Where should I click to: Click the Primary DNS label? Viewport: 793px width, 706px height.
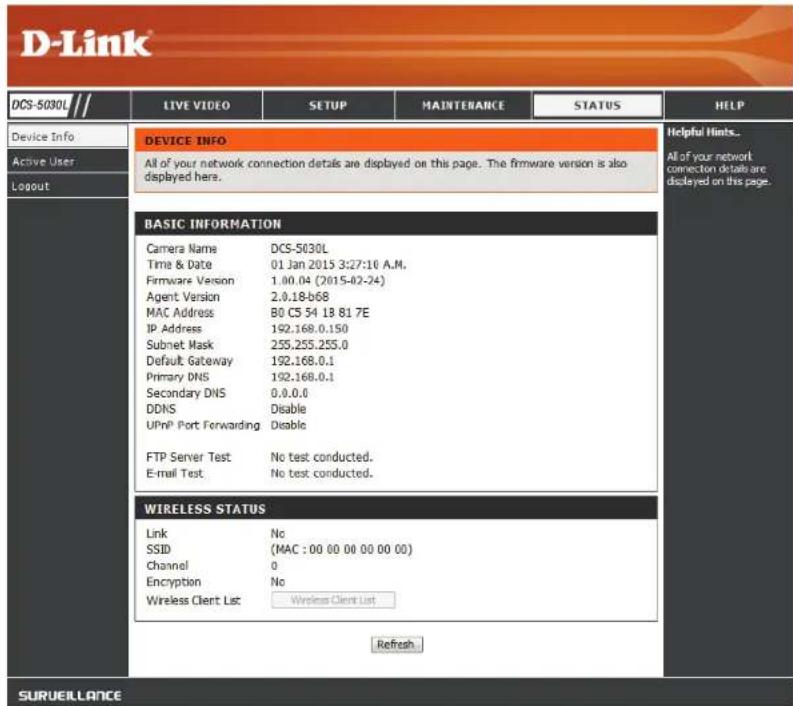pyautogui.click(x=178, y=377)
